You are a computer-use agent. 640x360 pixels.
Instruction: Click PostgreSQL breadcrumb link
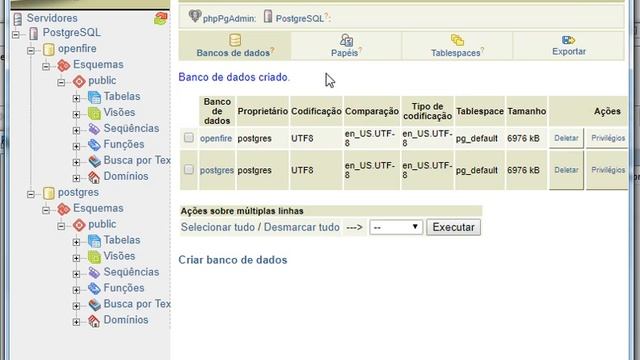(x=300, y=19)
